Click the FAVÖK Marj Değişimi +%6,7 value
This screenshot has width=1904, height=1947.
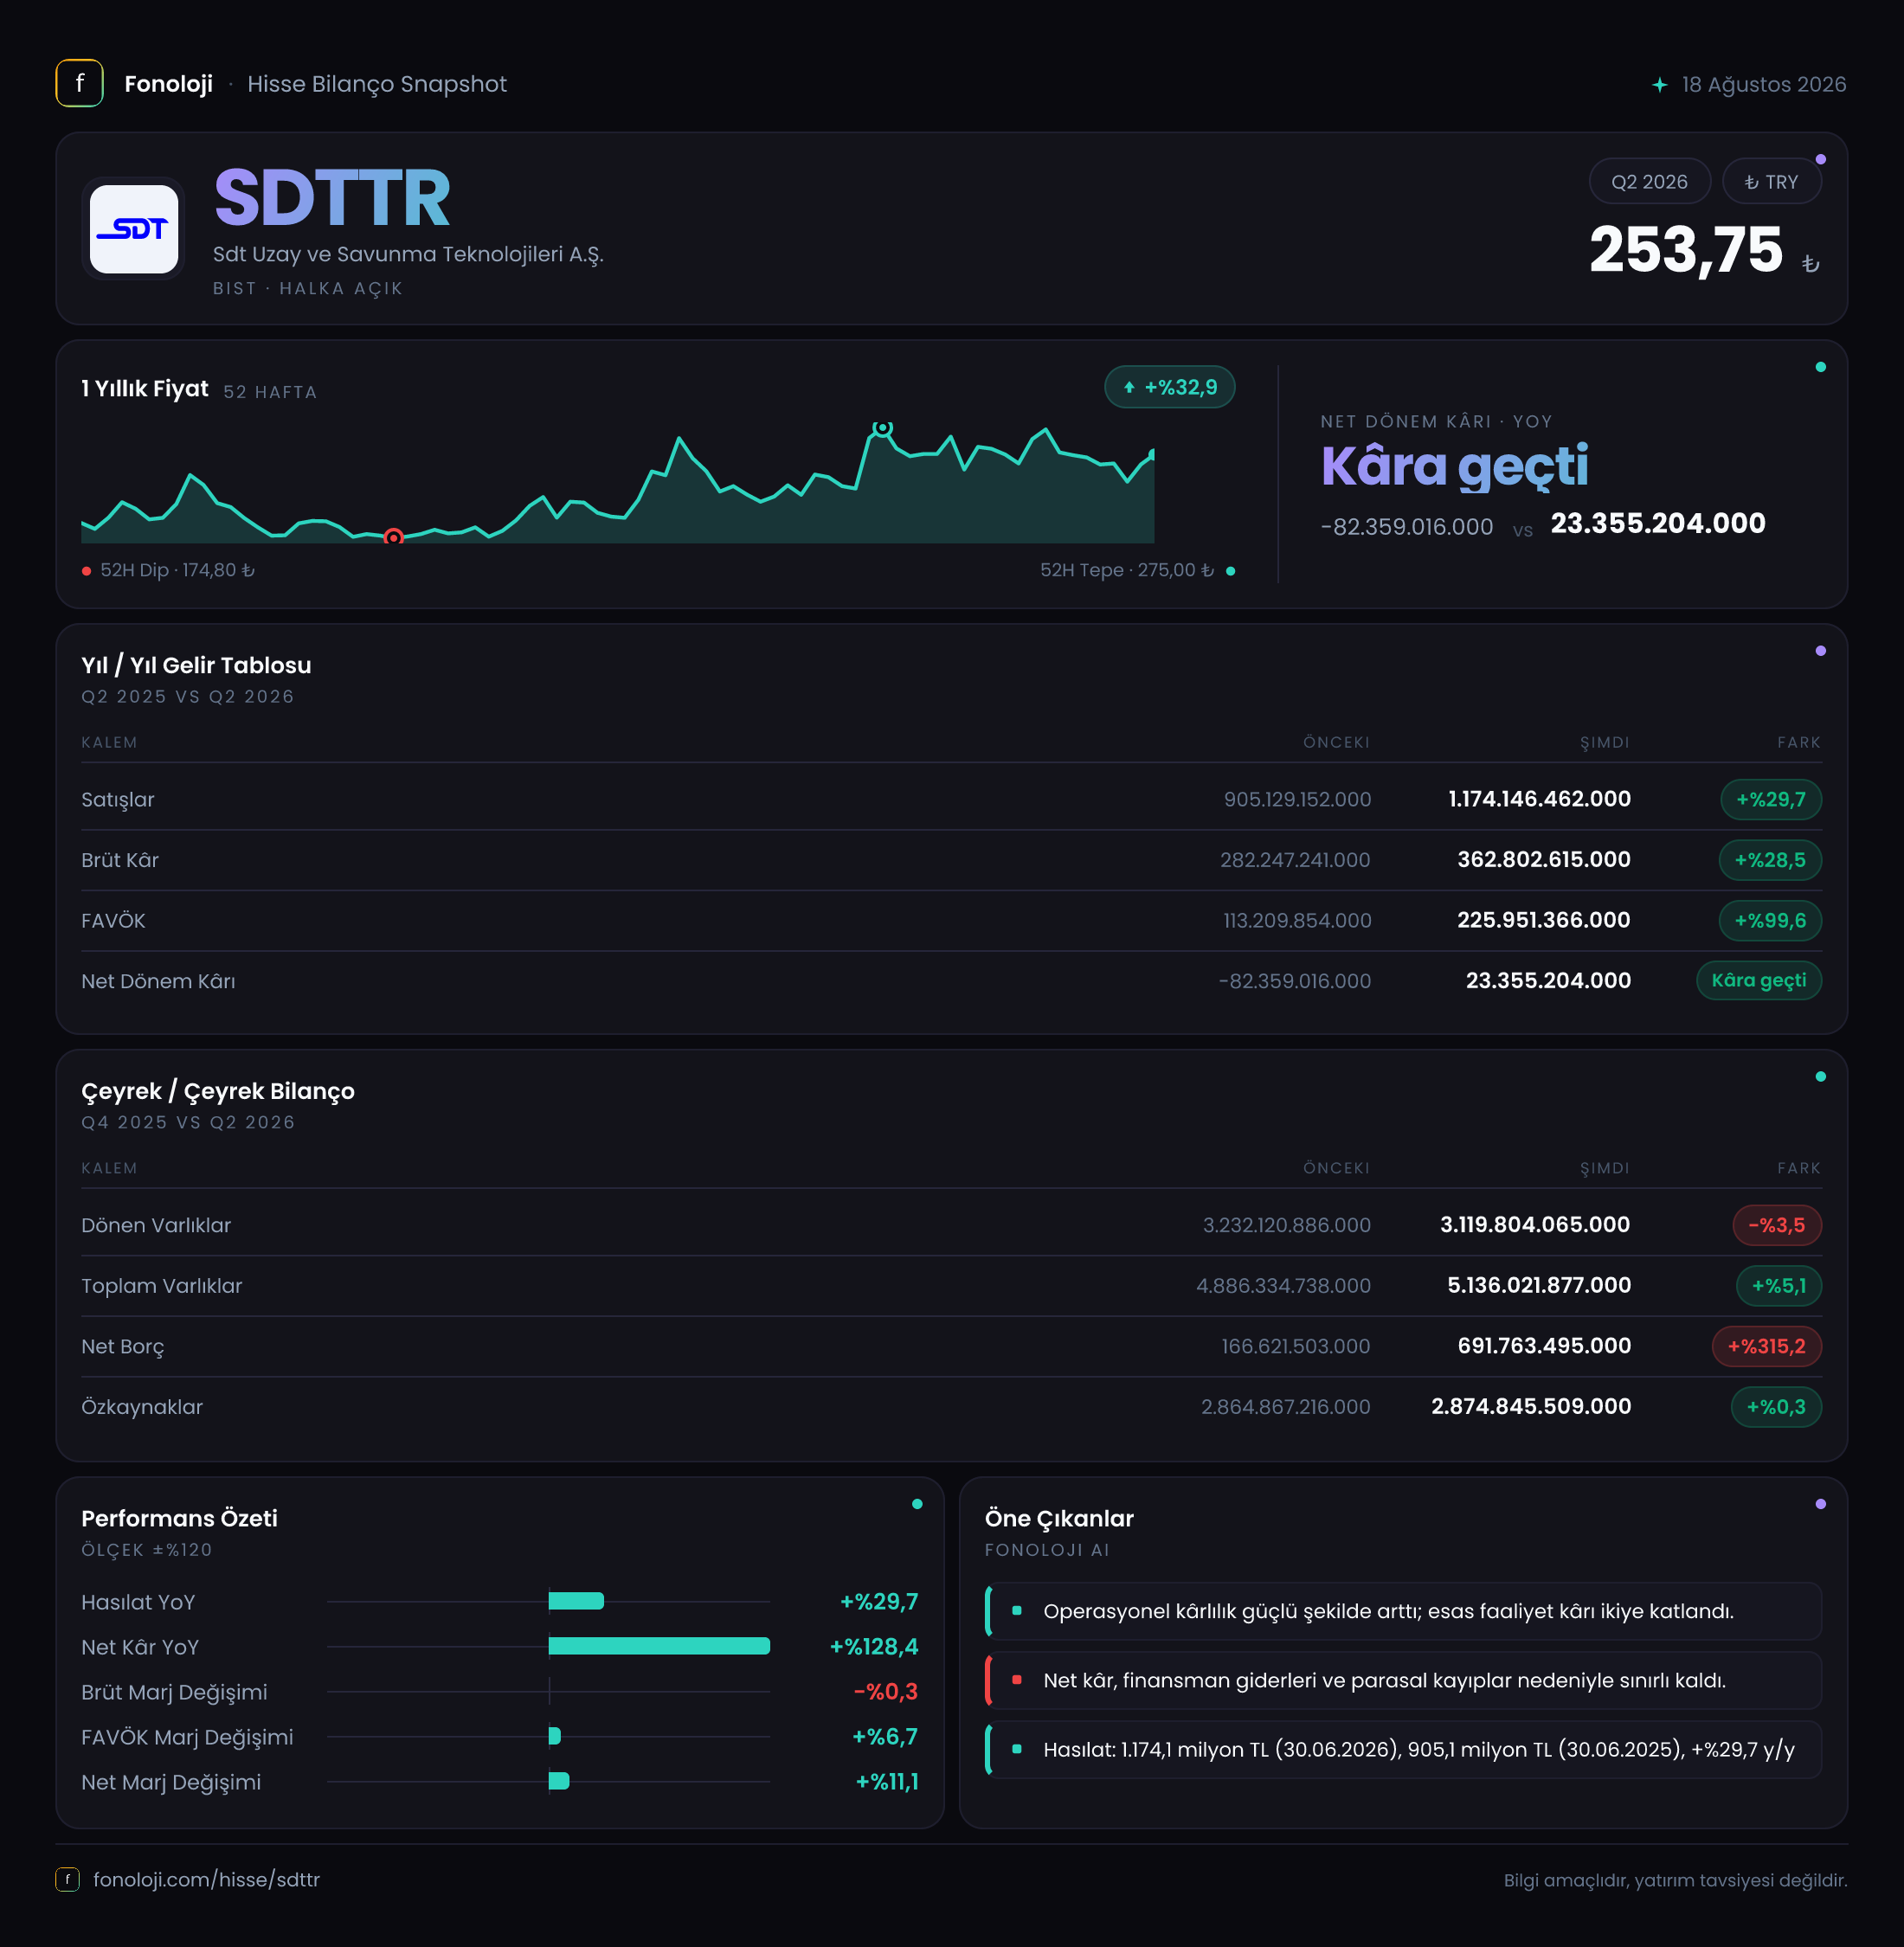[884, 1736]
